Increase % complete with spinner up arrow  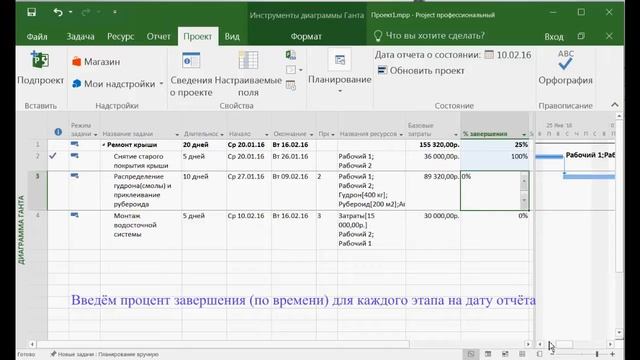pyautogui.click(x=524, y=181)
